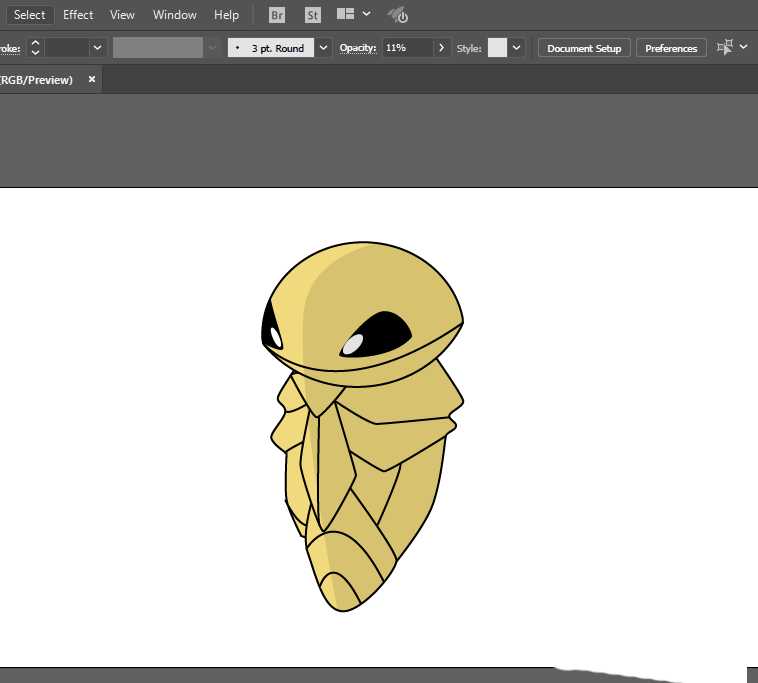Image resolution: width=758 pixels, height=683 pixels.
Task: Click the stroke weight stepper arrows
Action: click(x=35, y=47)
